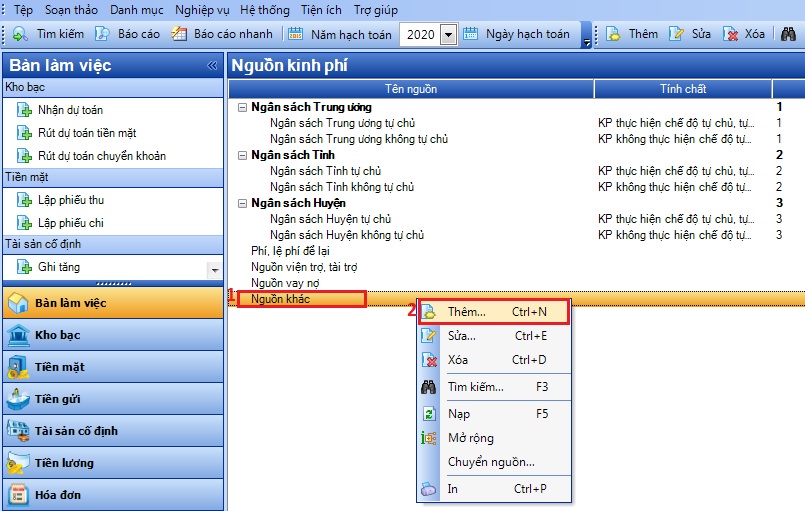Select the Nguồn viện trợ, tài trợ row
Screen dimensions: 805x511
click(516, 267)
